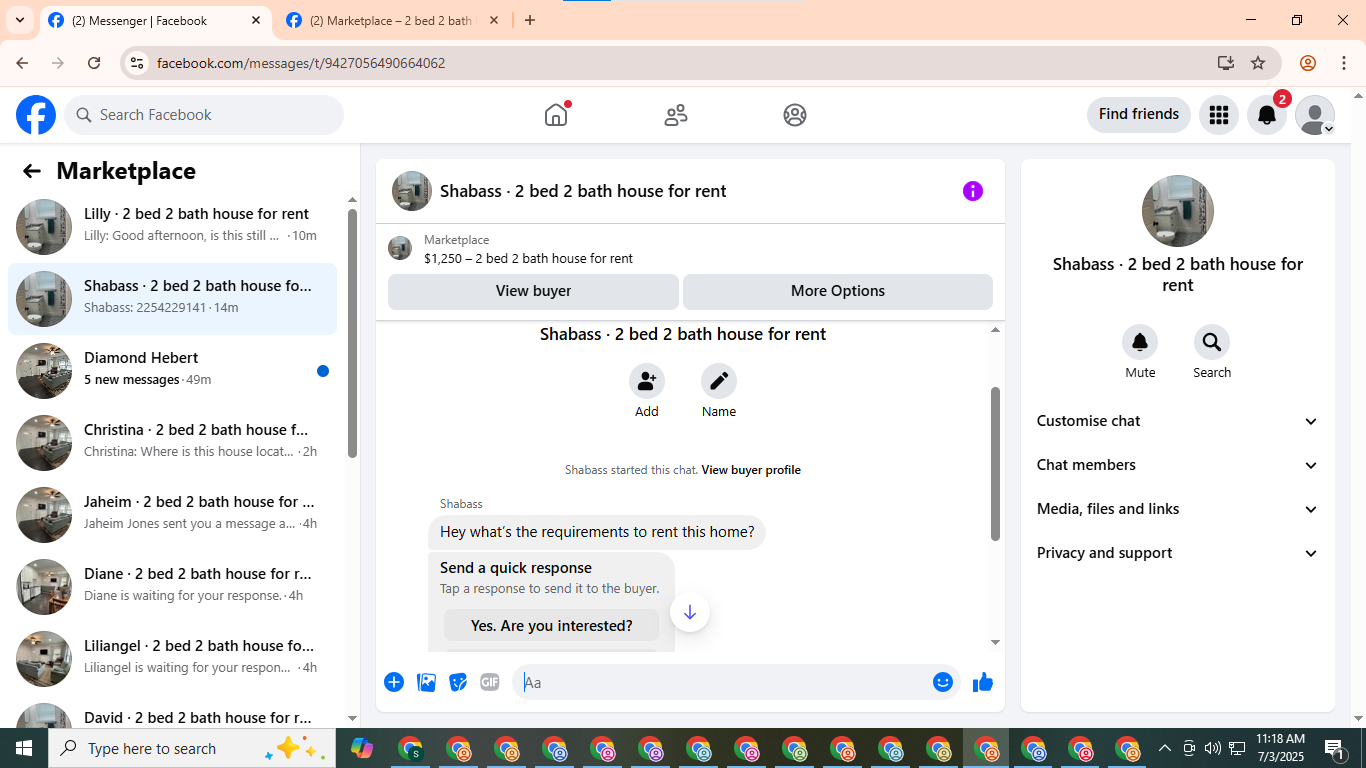Screen dimensions: 1366x768
Task: Open the tab search dropdown arrow
Action: (19, 20)
